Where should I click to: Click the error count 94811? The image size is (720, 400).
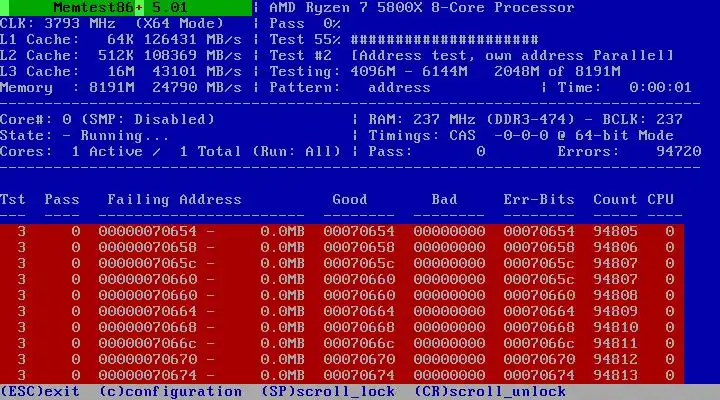click(x=615, y=344)
